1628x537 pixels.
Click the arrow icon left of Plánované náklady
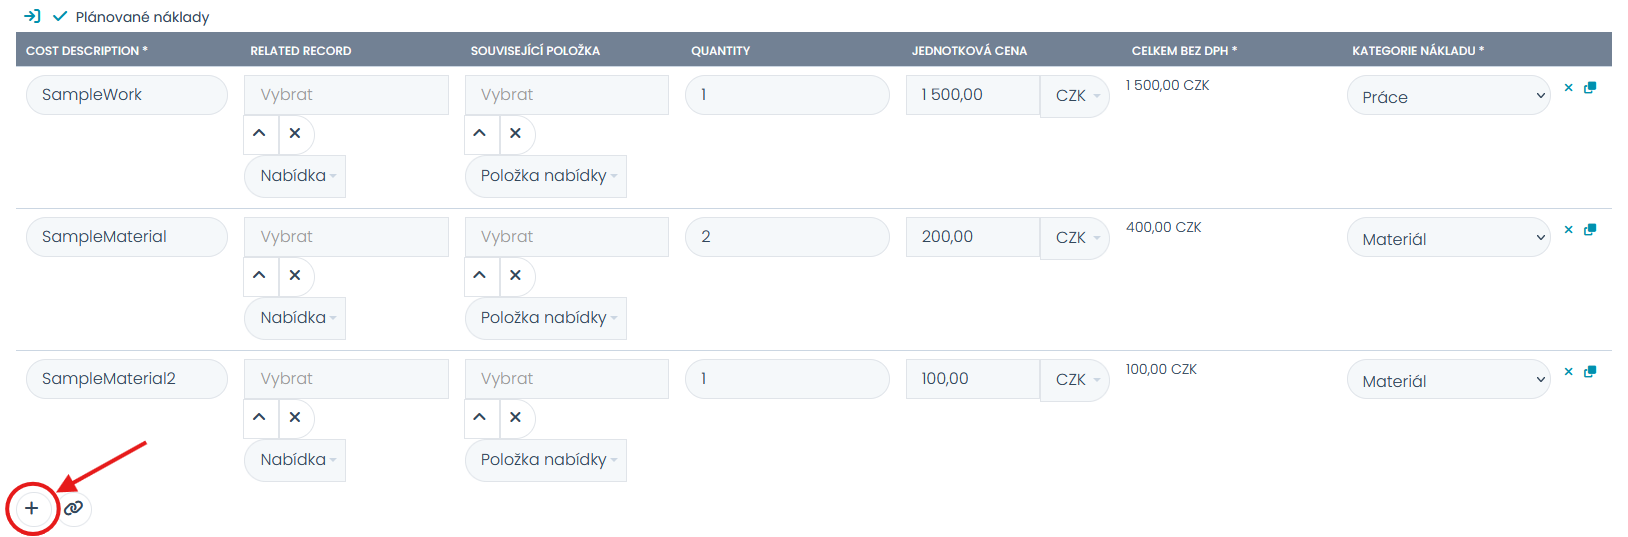[32, 16]
